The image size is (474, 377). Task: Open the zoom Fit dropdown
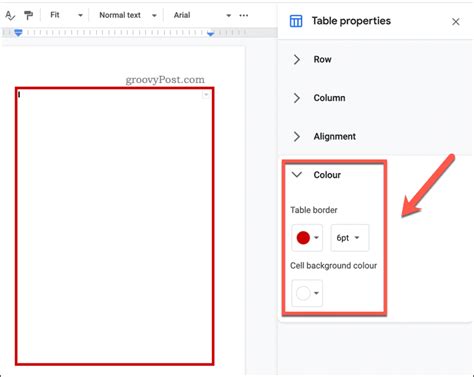point(66,15)
